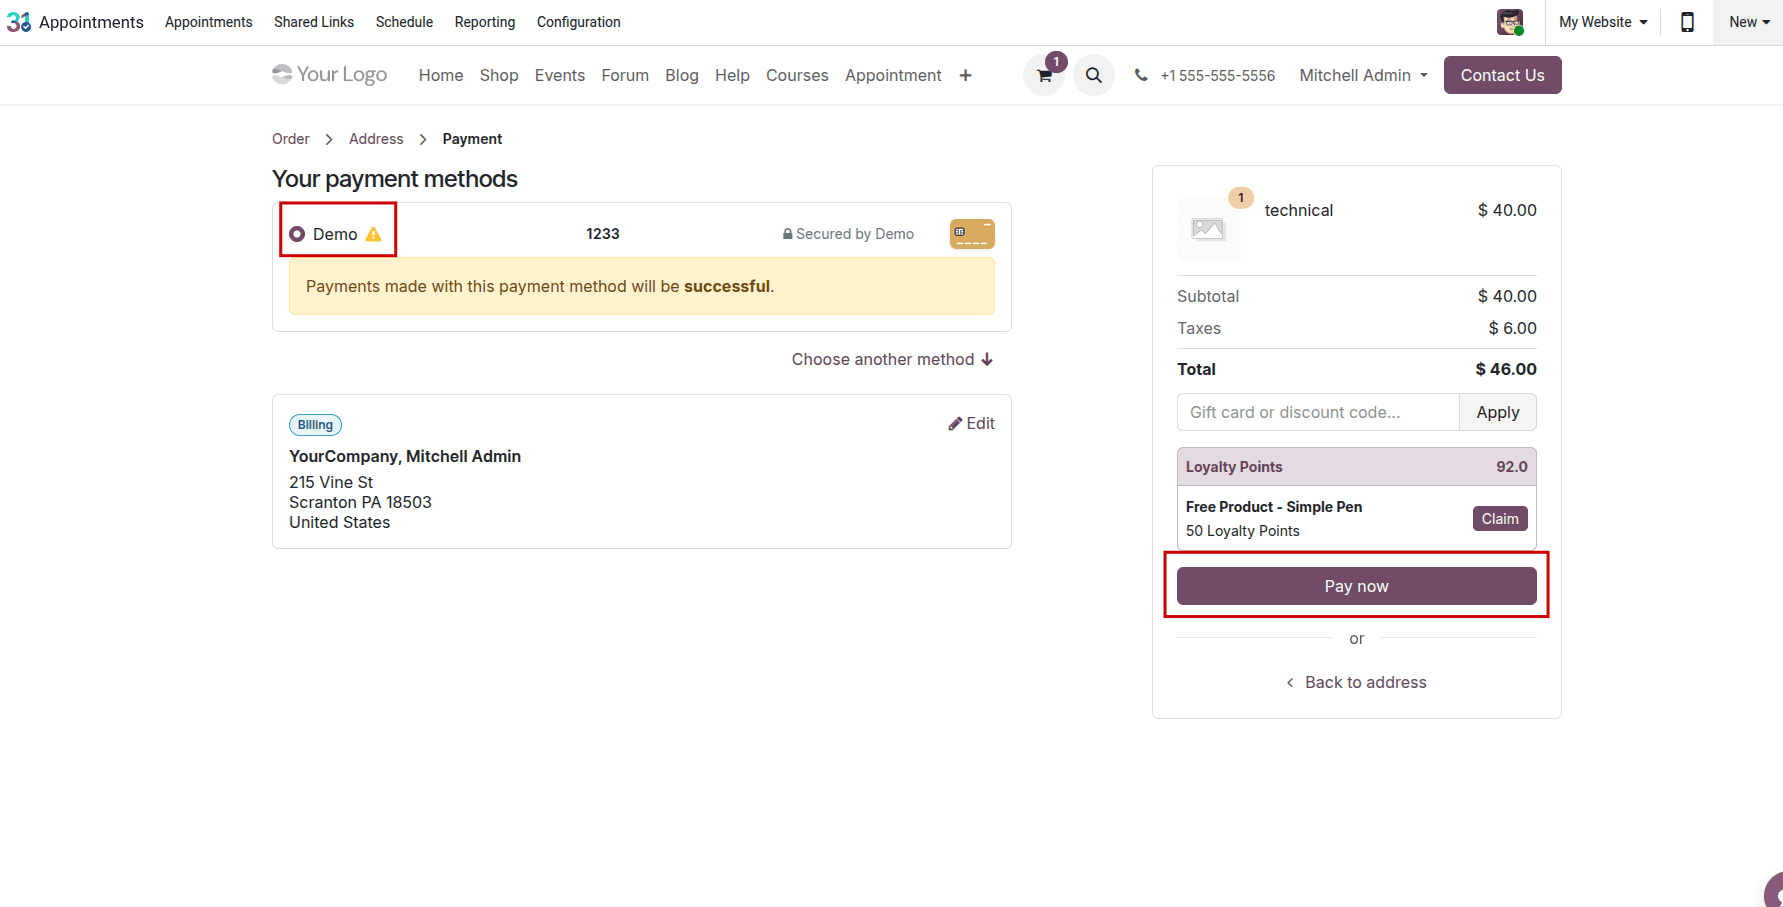Image resolution: width=1783 pixels, height=907 pixels.
Task: Open the Shared Links menu
Action: click(314, 22)
